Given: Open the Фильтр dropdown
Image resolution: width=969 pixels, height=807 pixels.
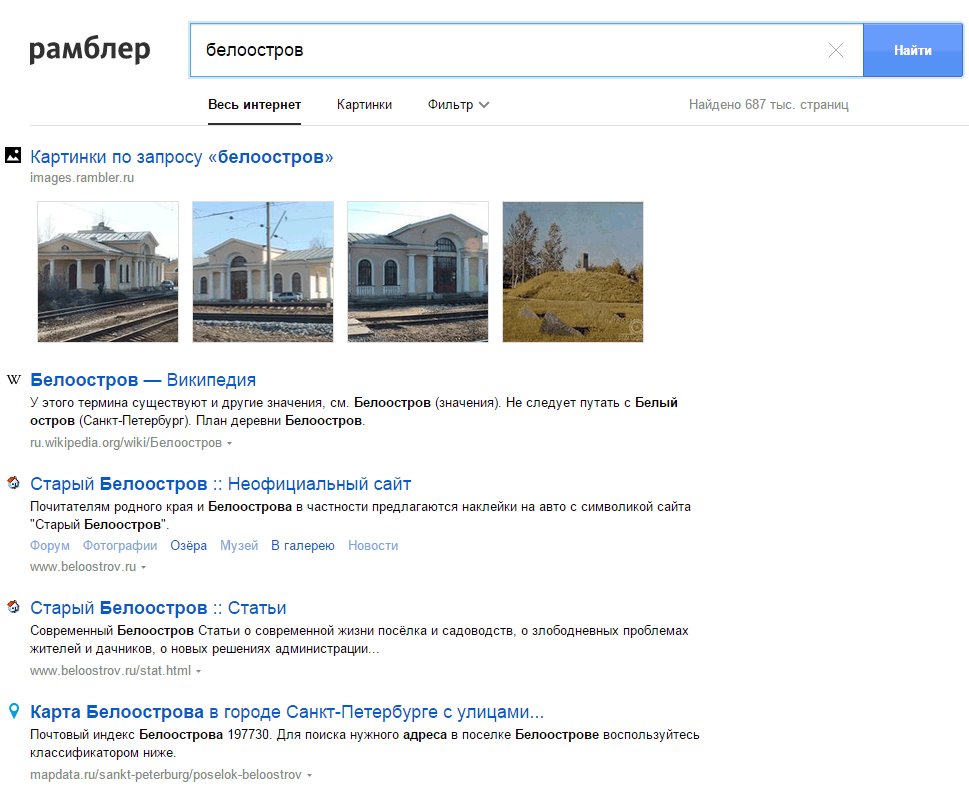Looking at the screenshot, I should point(458,105).
